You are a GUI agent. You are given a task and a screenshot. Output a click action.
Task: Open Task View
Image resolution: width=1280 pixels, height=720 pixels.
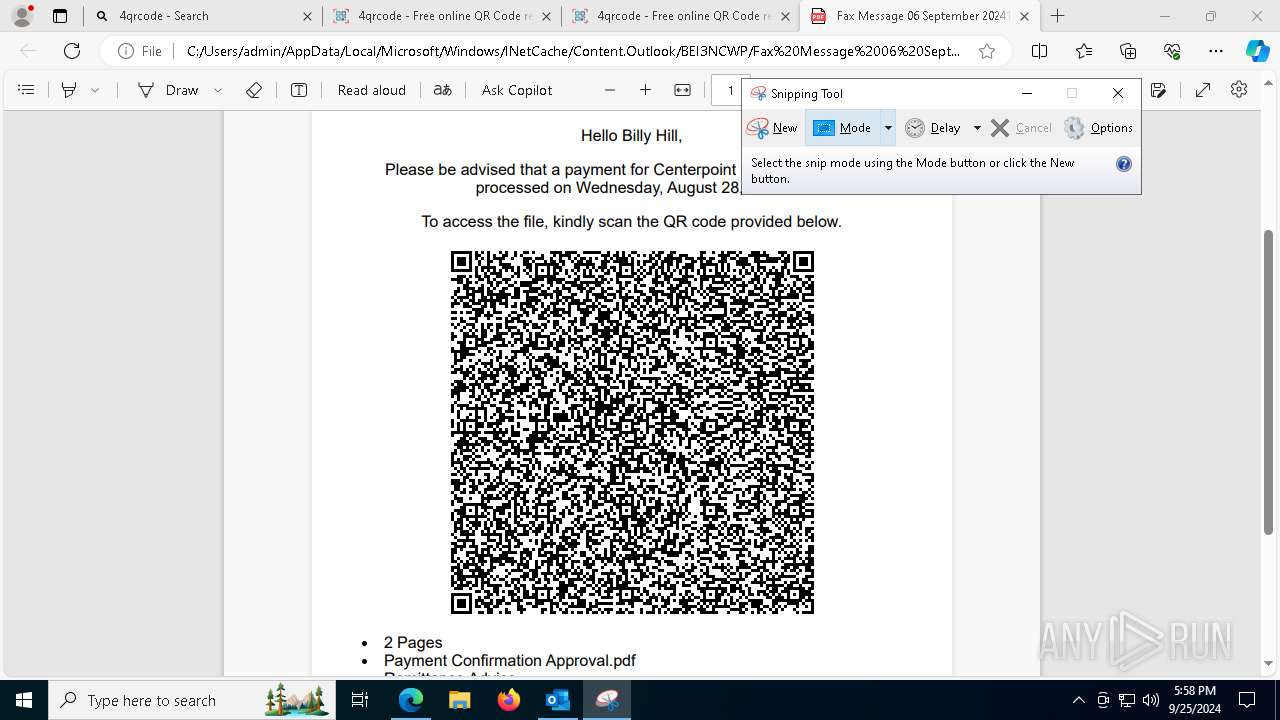(361, 700)
